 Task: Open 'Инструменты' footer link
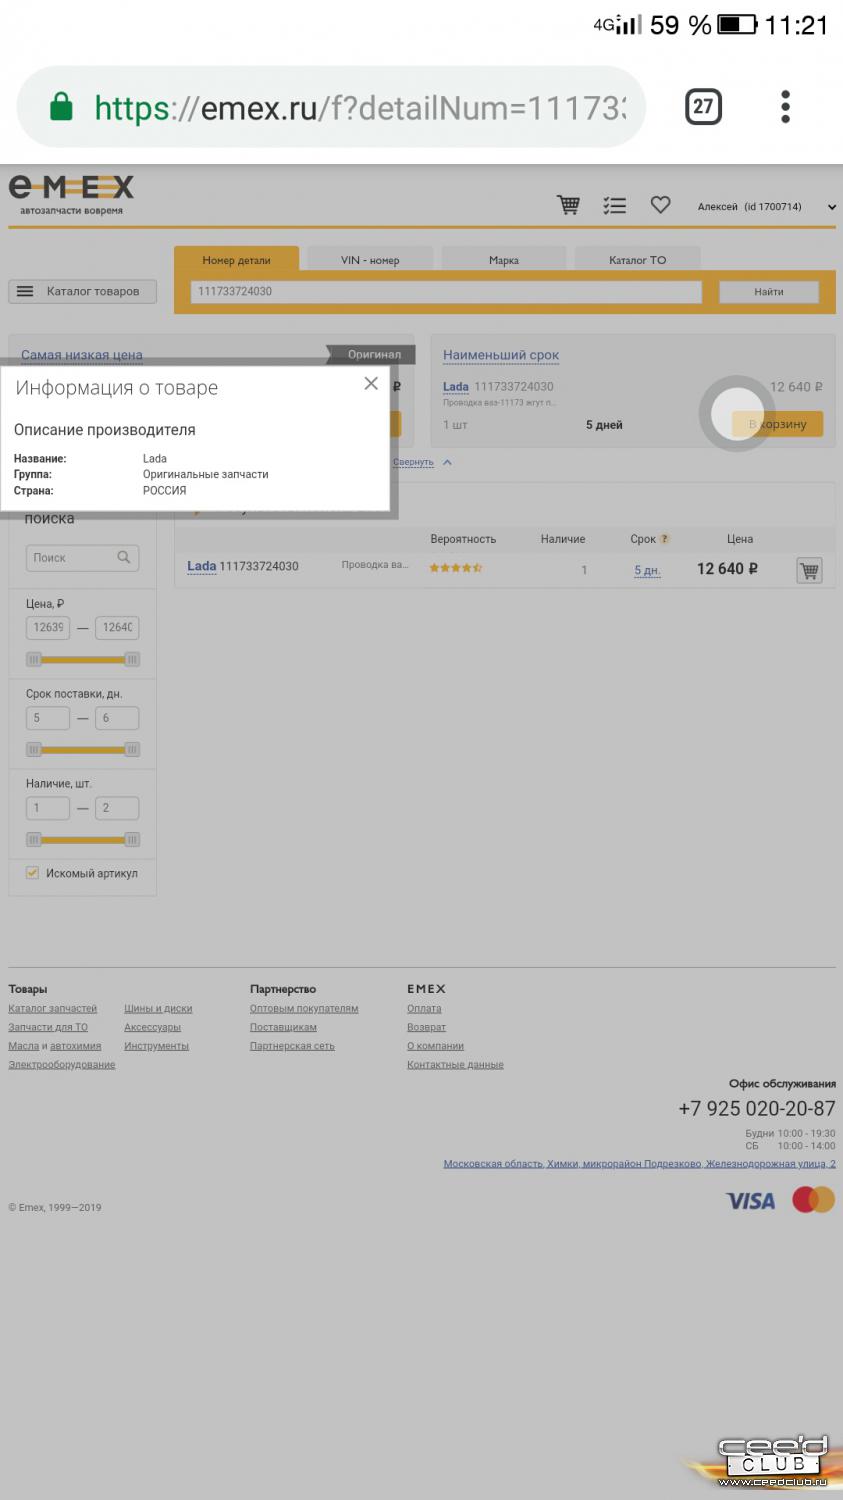click(x=156, y=1046)
